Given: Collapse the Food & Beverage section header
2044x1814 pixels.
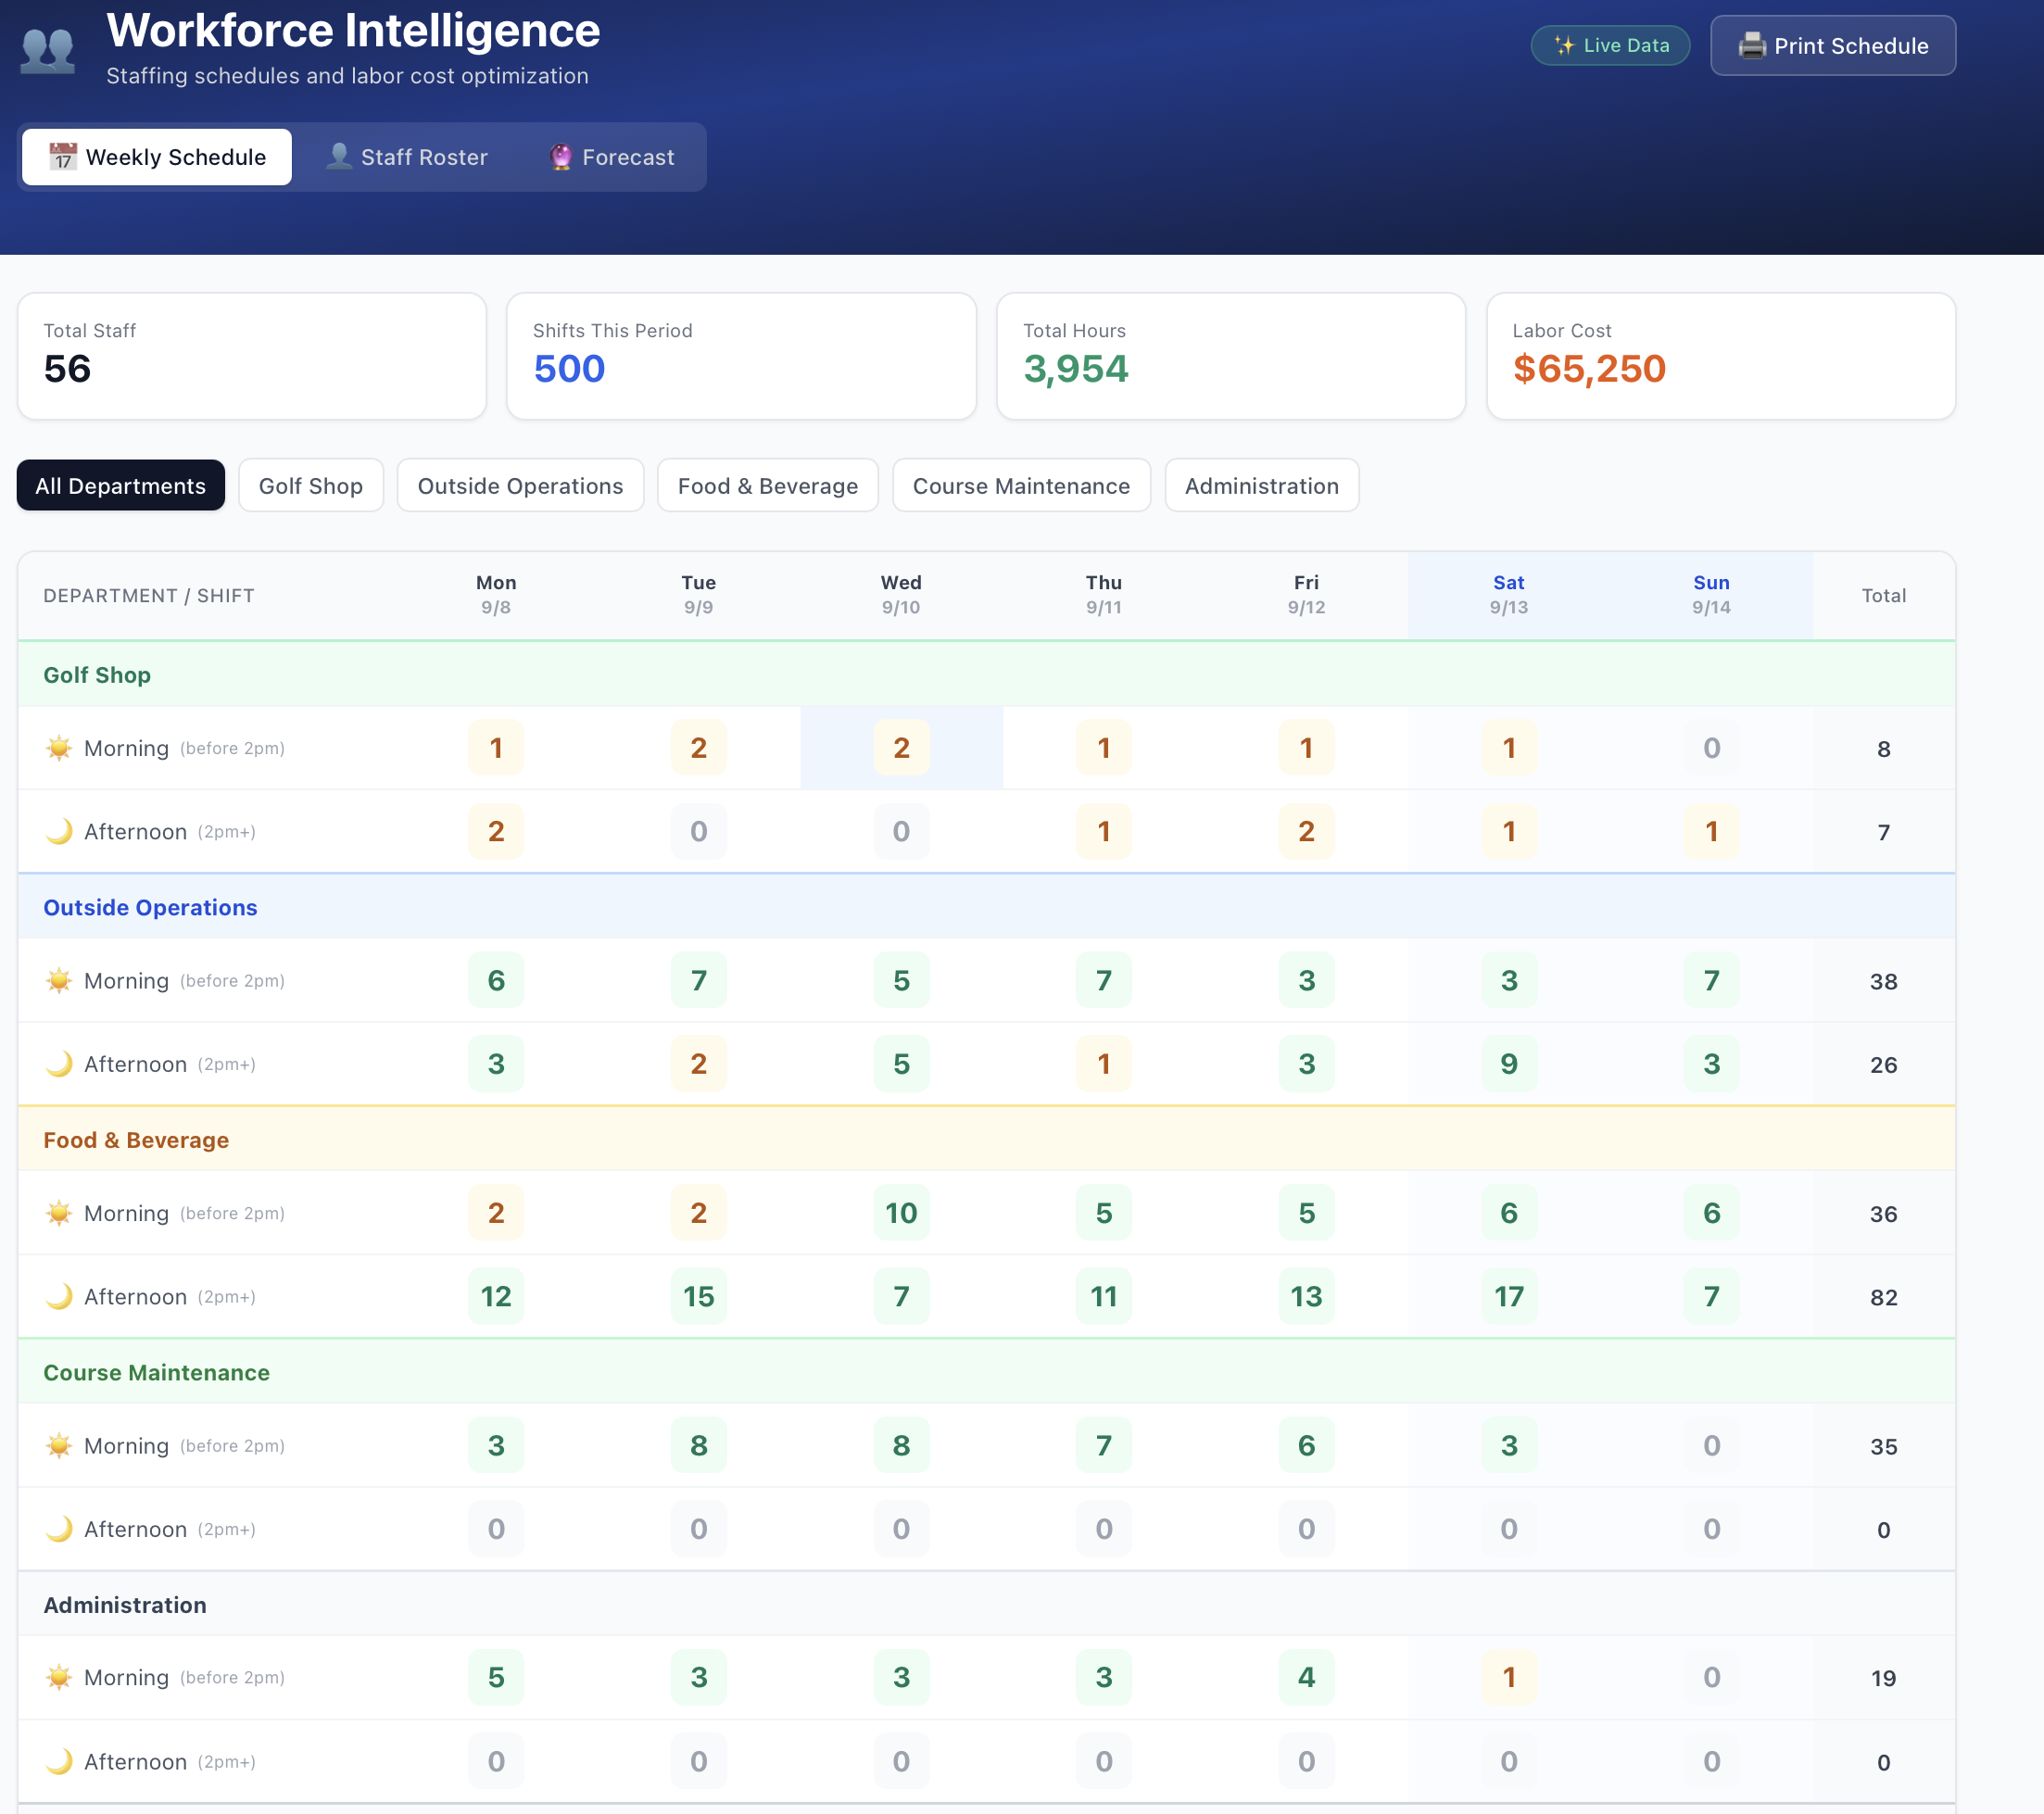Looking at the screenshot, I should point(136,1139).
